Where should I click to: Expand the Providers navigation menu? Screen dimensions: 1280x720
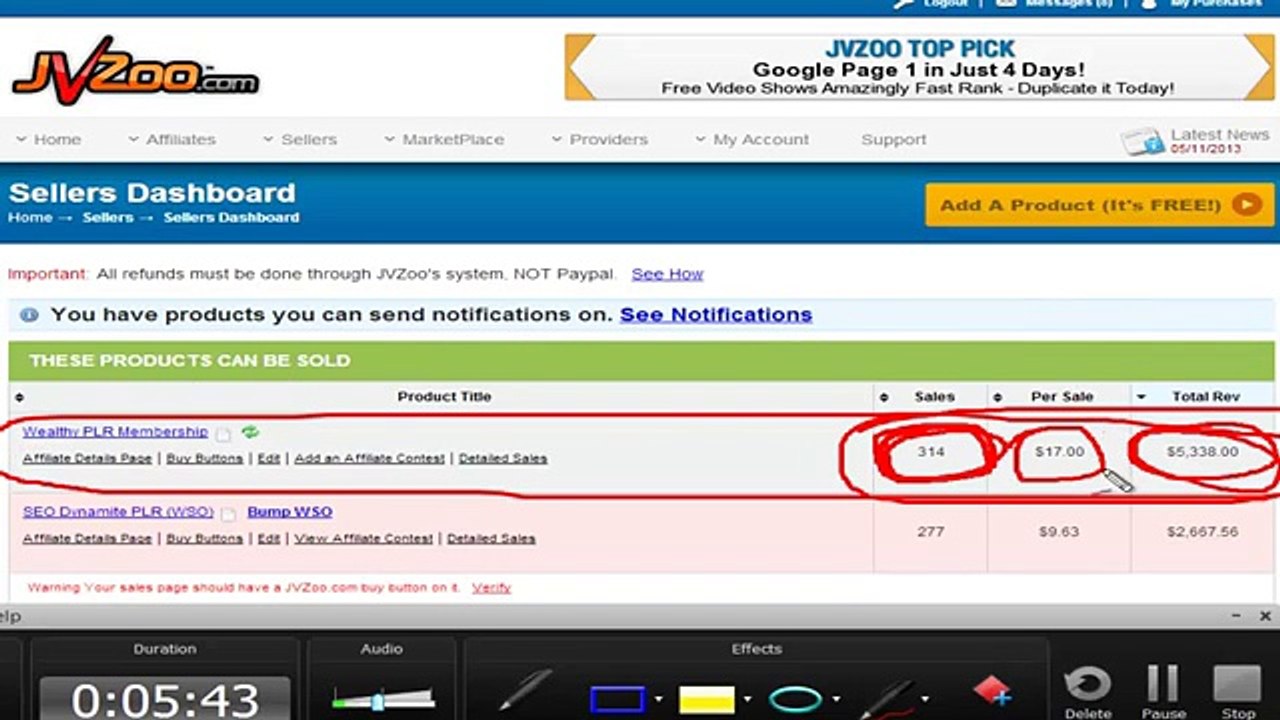599,139
